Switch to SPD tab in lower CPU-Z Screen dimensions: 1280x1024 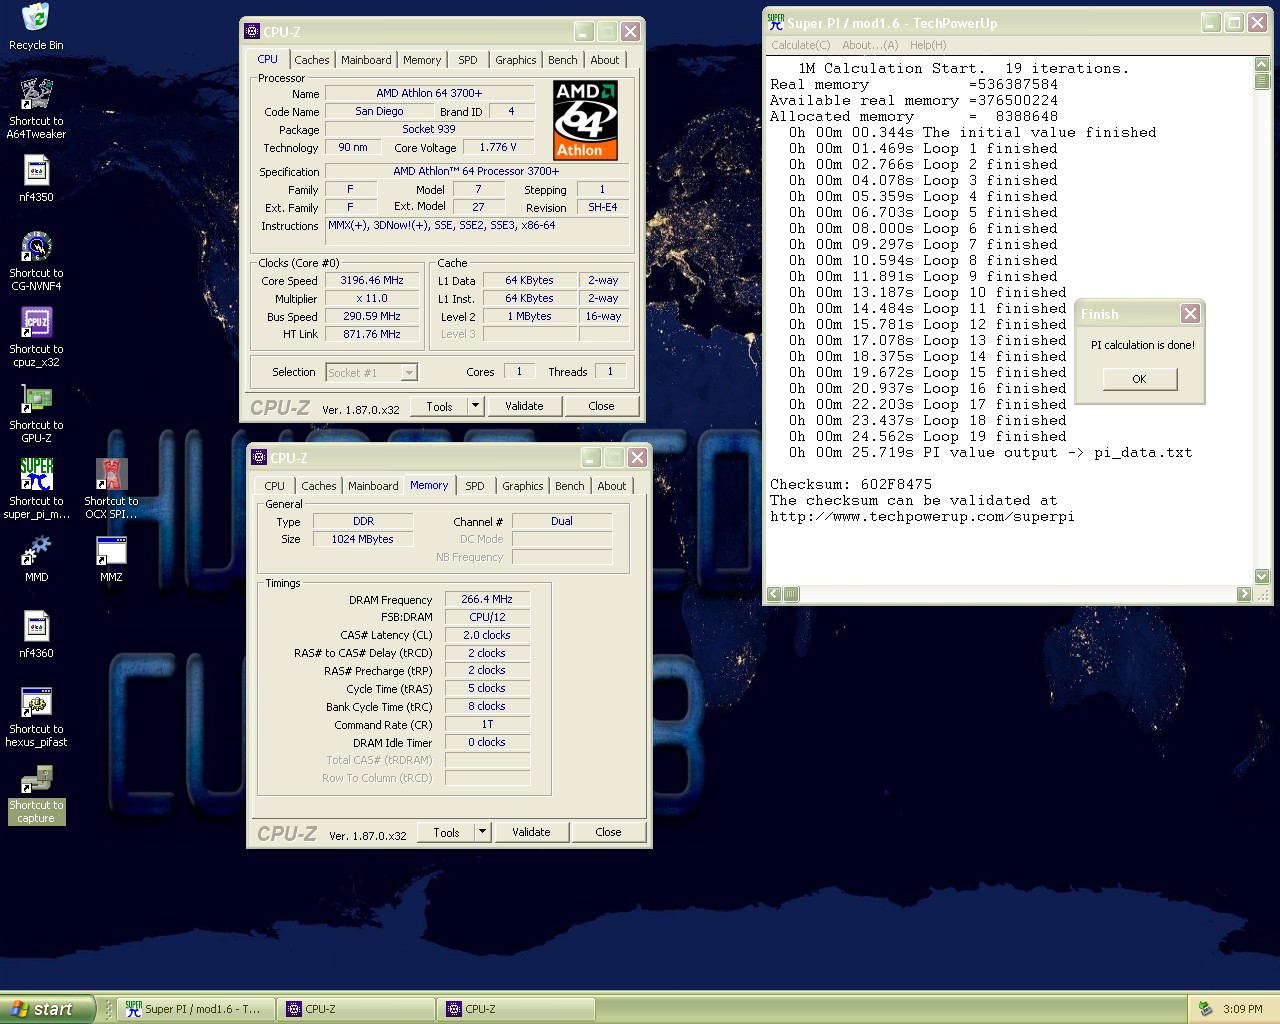(x=475, y=486)
